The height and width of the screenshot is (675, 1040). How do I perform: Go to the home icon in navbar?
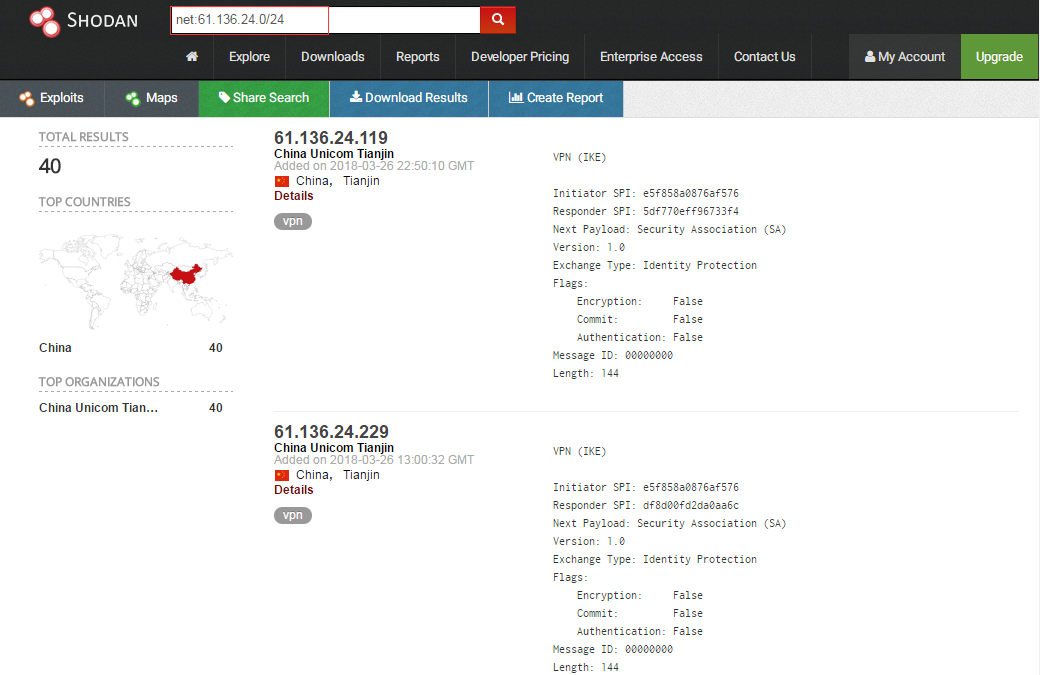pos(192,56)
